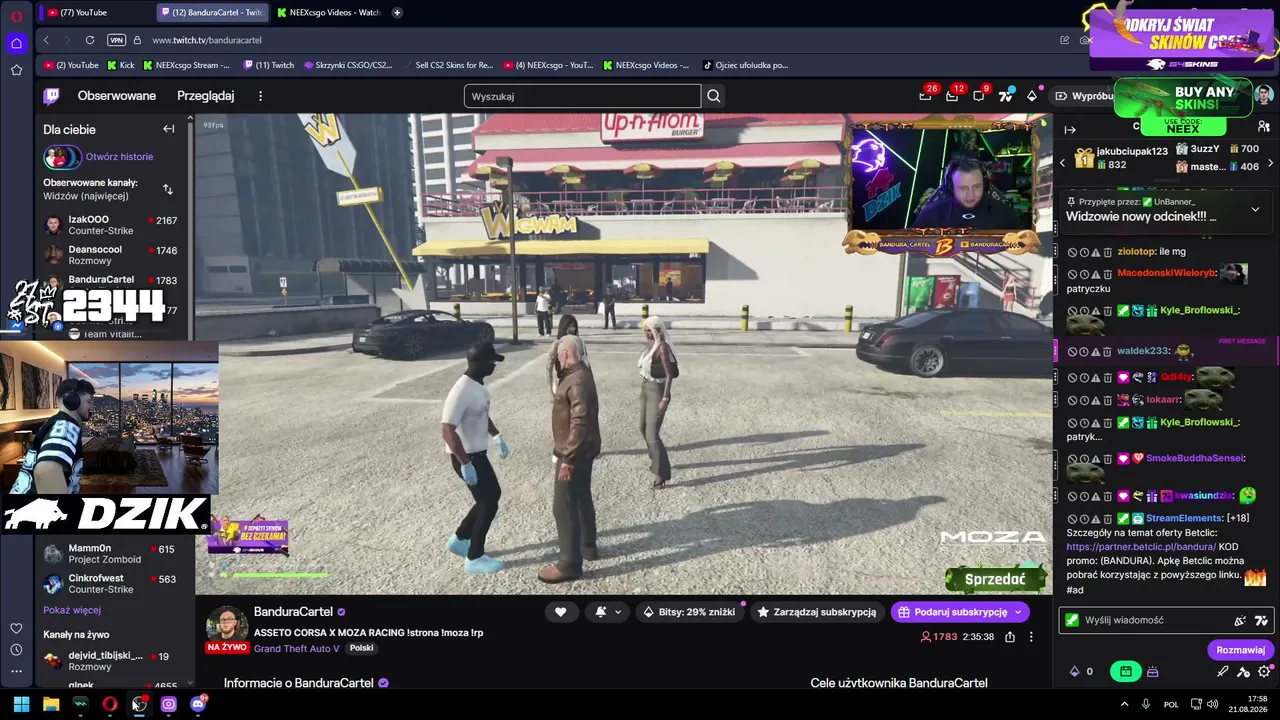
Task: Unfollow BanduraCartel with heart button
Action: [560, 612]
